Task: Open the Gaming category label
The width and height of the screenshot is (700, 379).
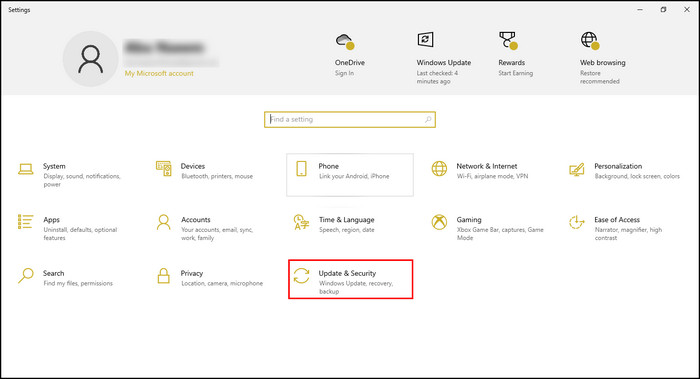Action: [469, 220]
